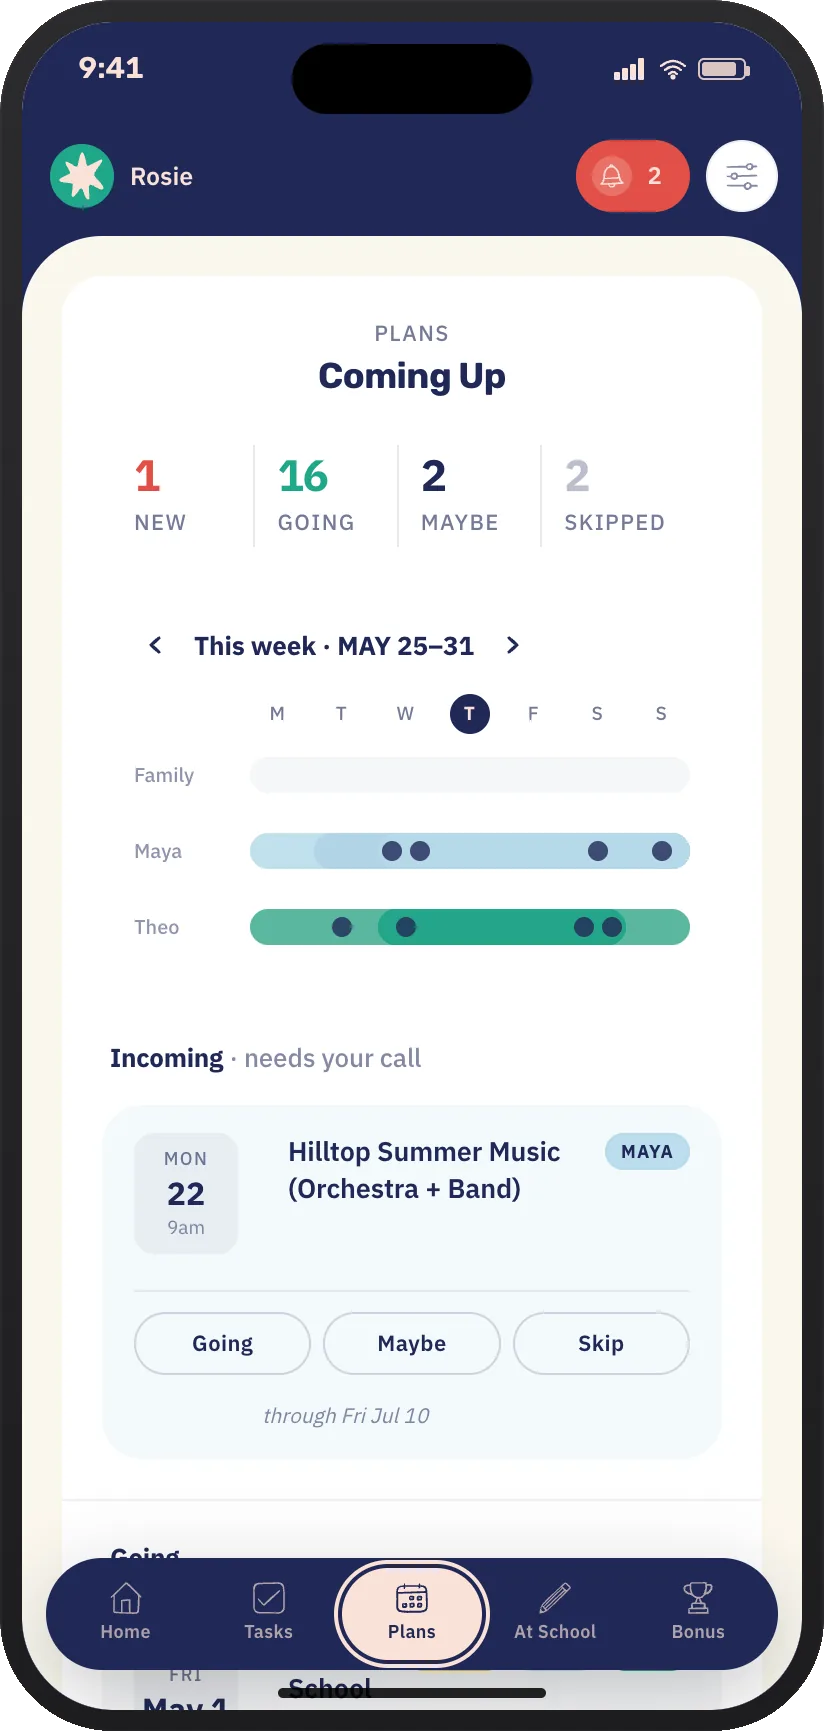Viewport: 824px width, 1731px height.
Task: Select the Plans calendar tab
Action: click(x=412, y=1613)
